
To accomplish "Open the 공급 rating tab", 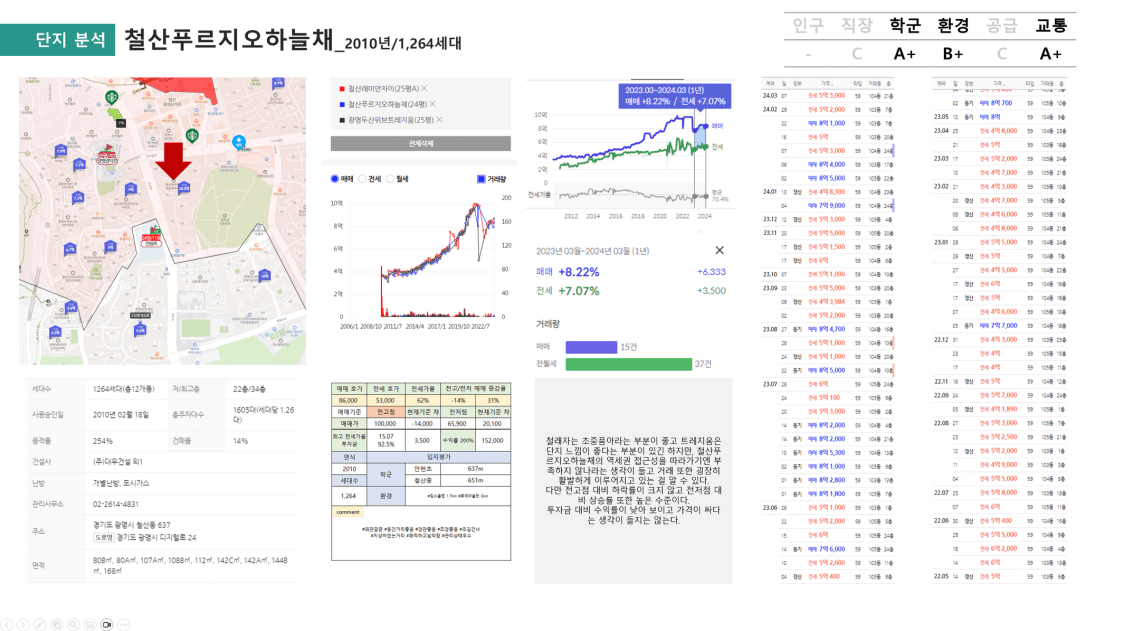I will coord(1001,26).
